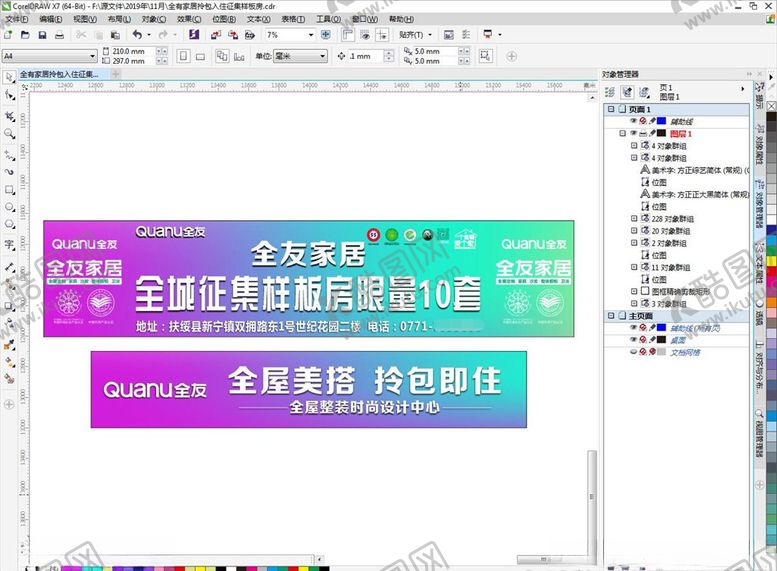
Task: Open the 文件(F) menu
Action: tap(17, 19)
